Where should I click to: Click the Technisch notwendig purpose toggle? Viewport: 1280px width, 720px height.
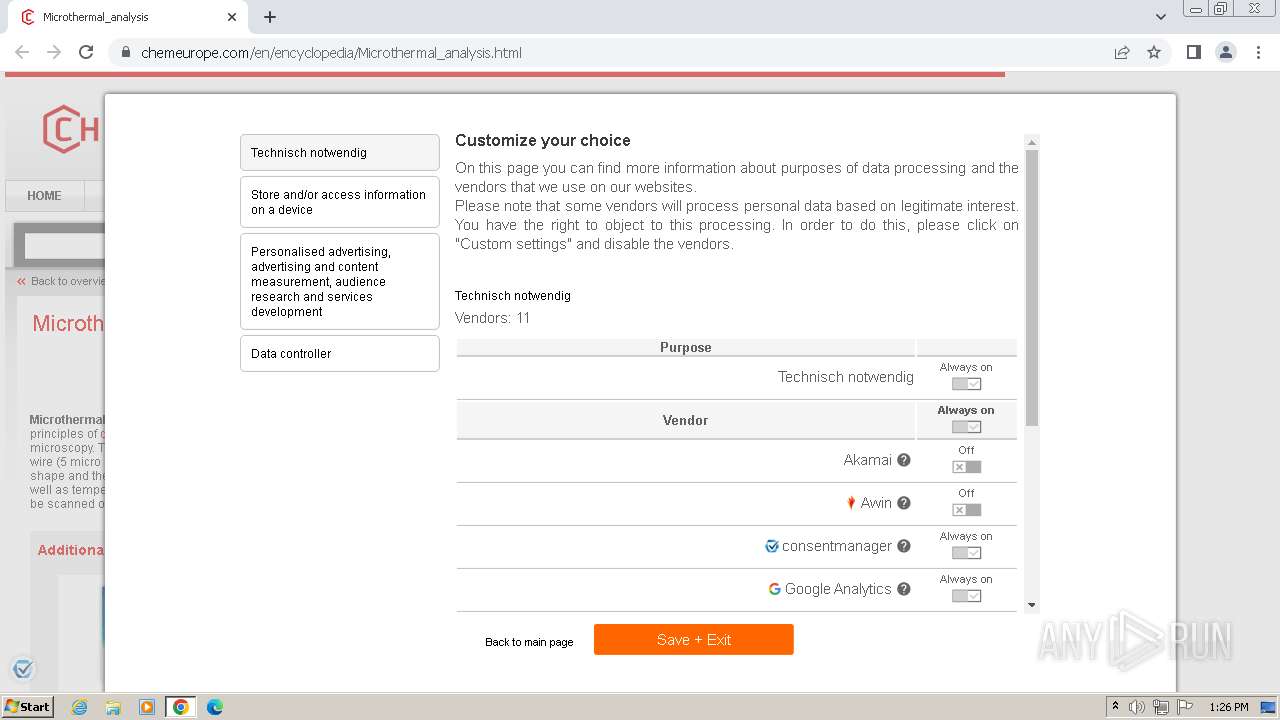pyautogui.click(x=966, y=384)
